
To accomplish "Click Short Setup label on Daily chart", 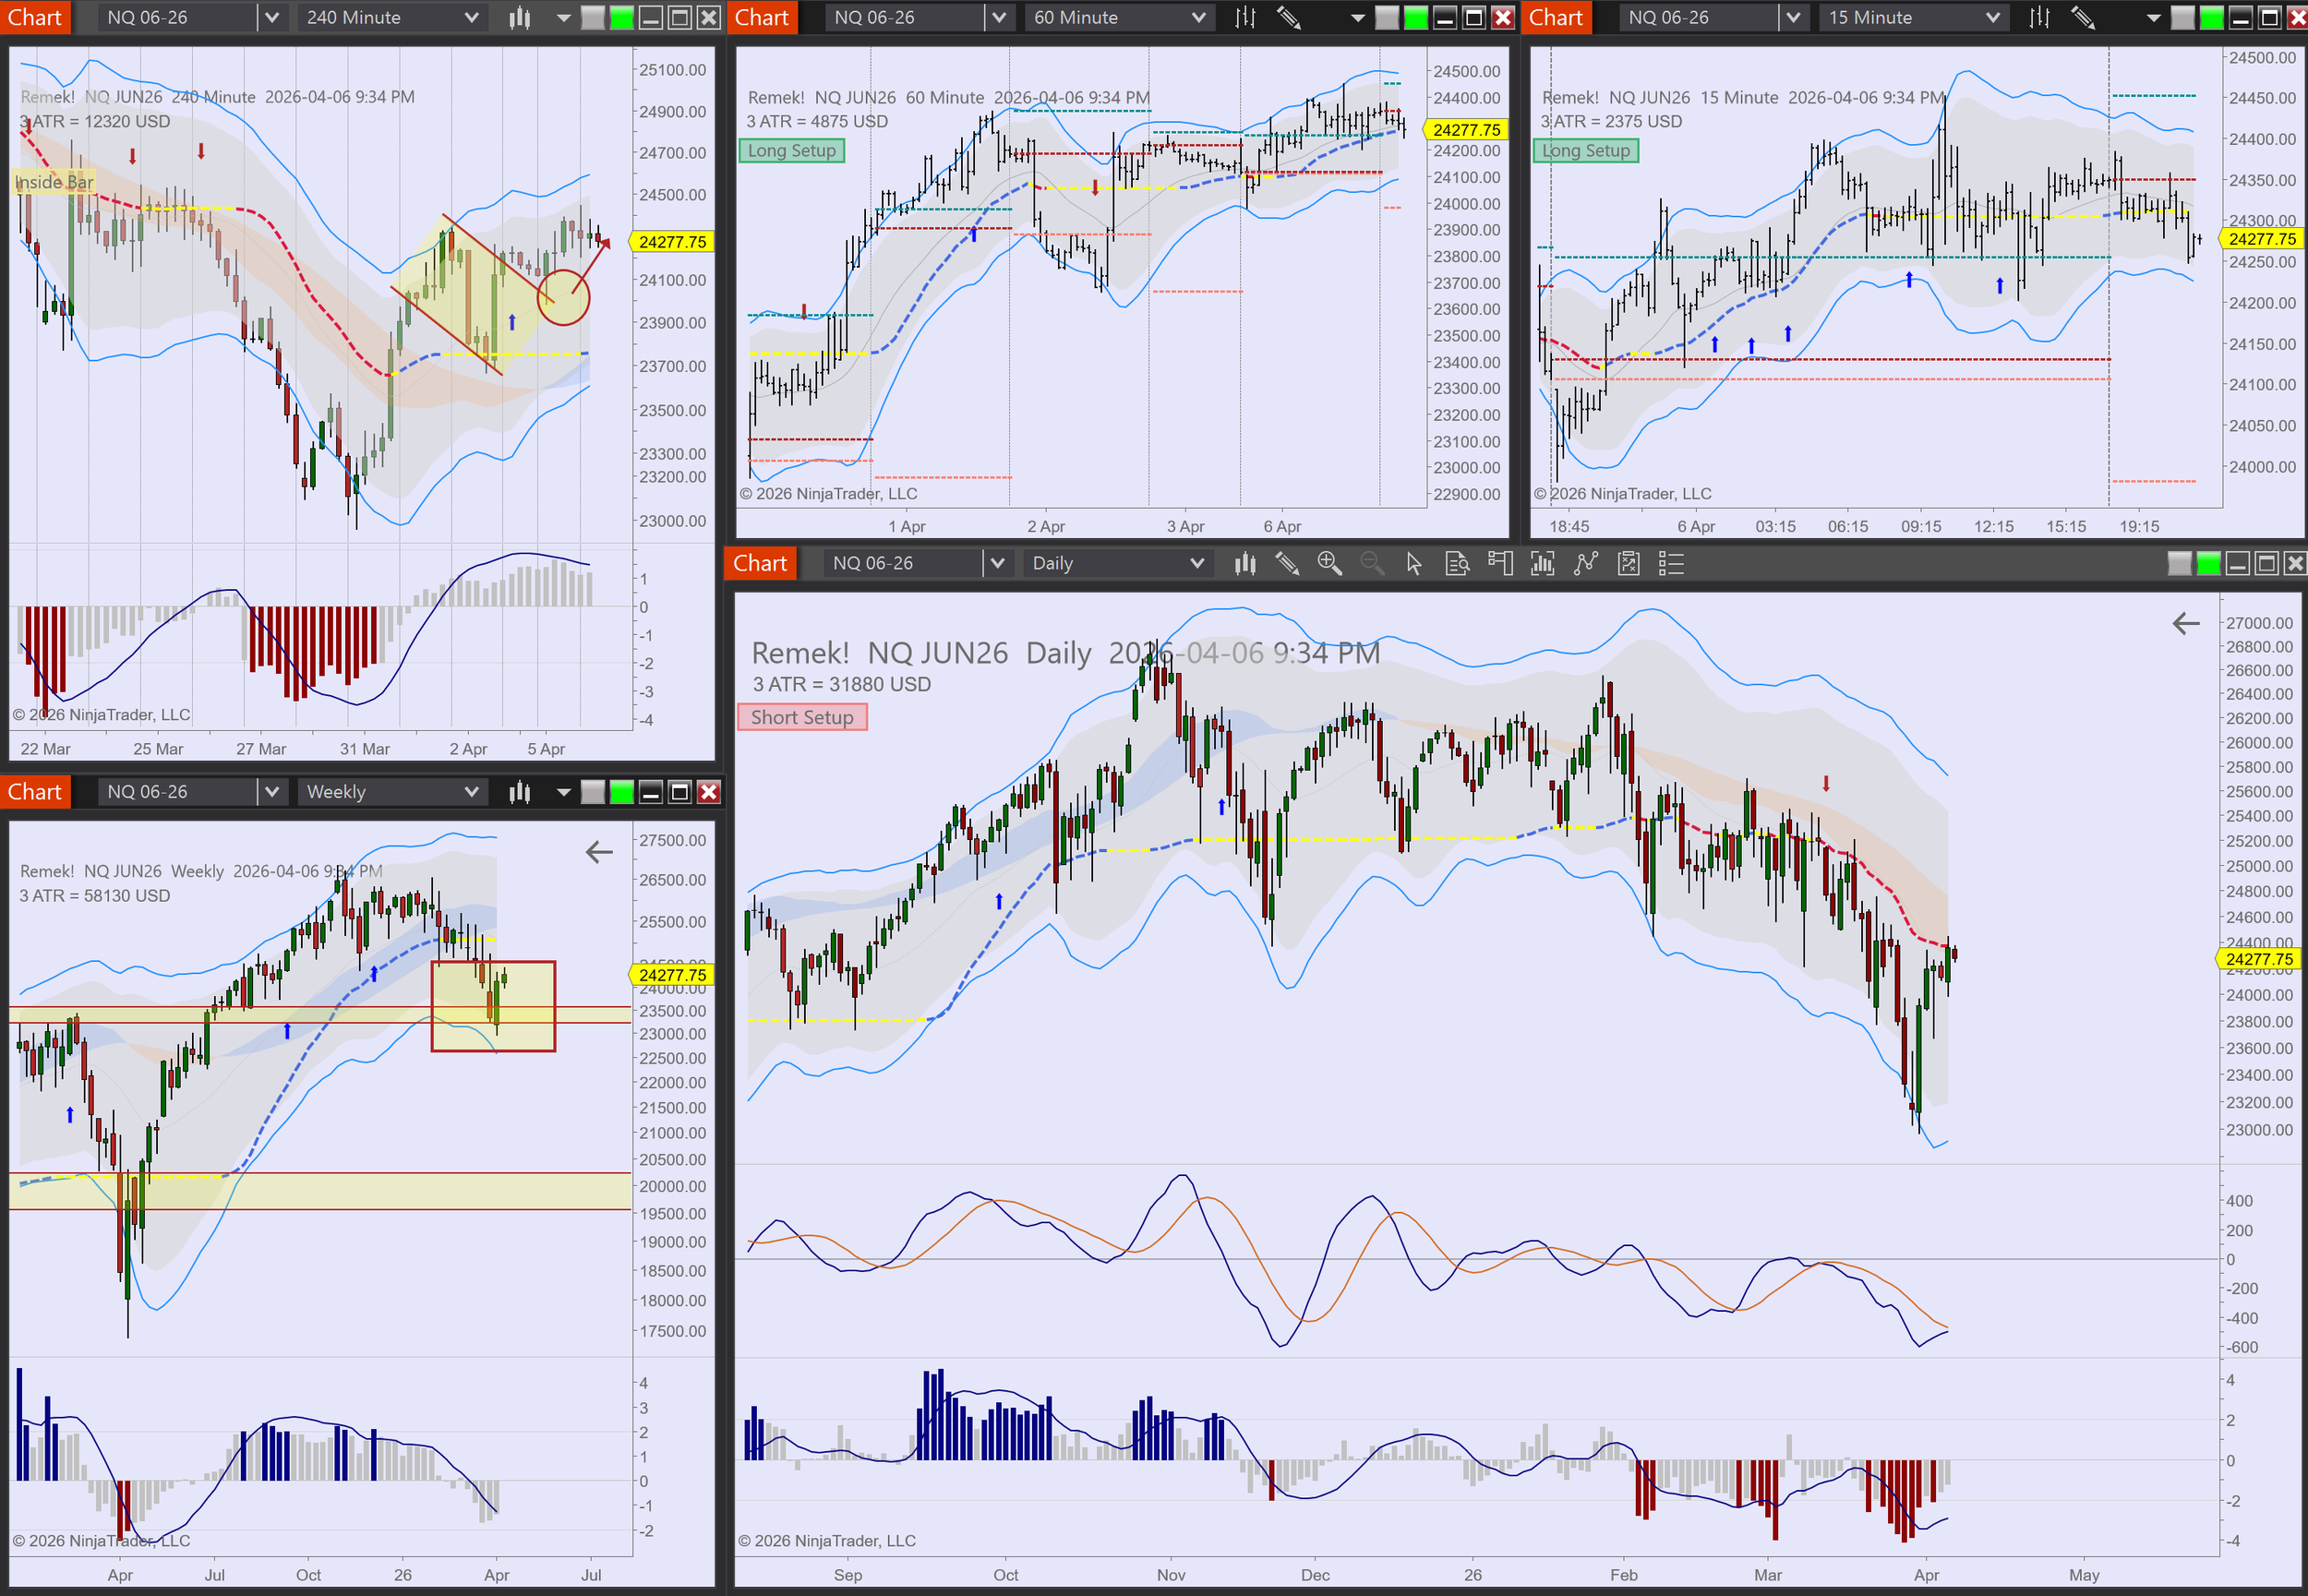I will (x=802, y=718).
